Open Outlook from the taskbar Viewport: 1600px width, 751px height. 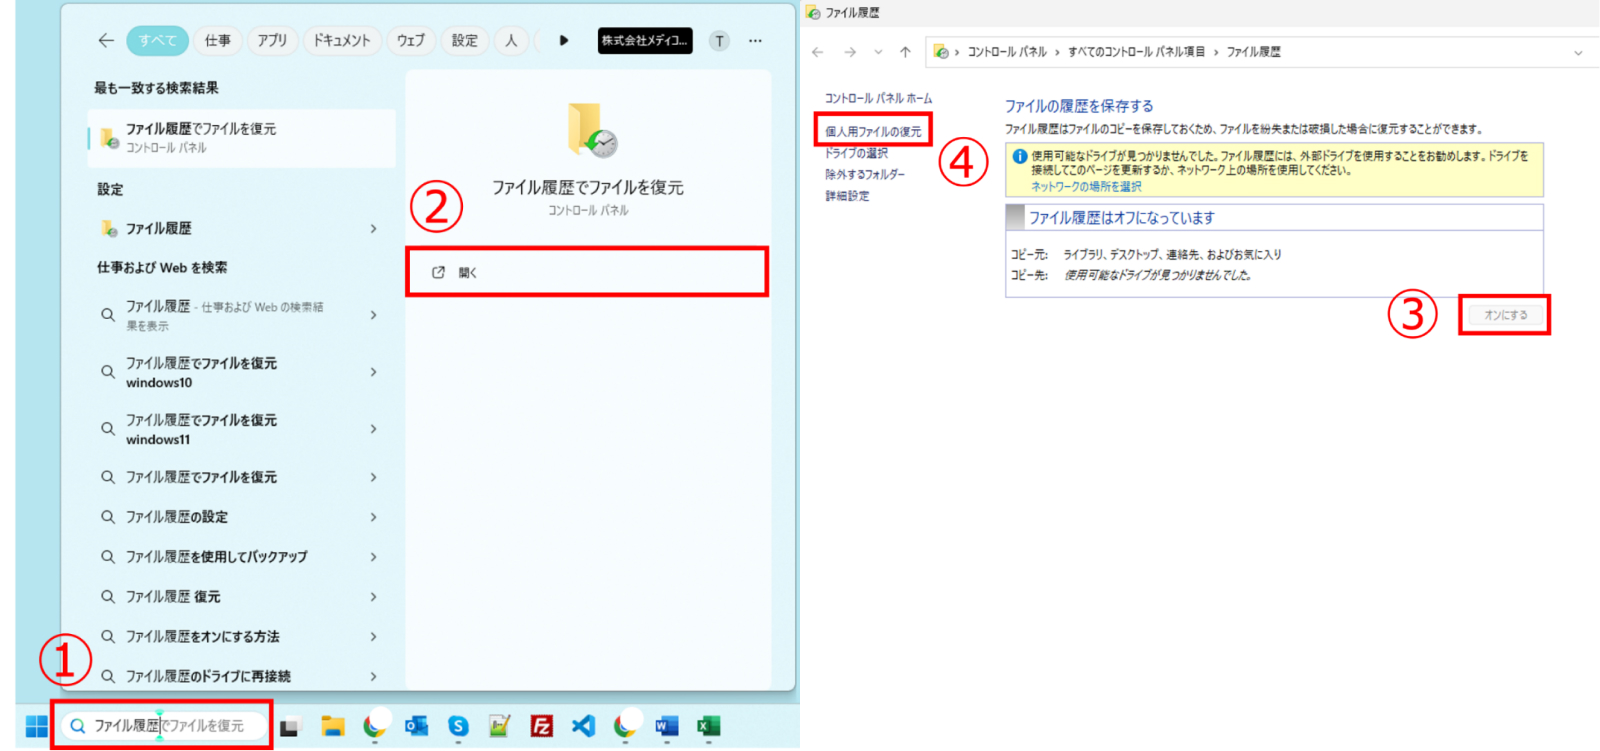point(416,726)
